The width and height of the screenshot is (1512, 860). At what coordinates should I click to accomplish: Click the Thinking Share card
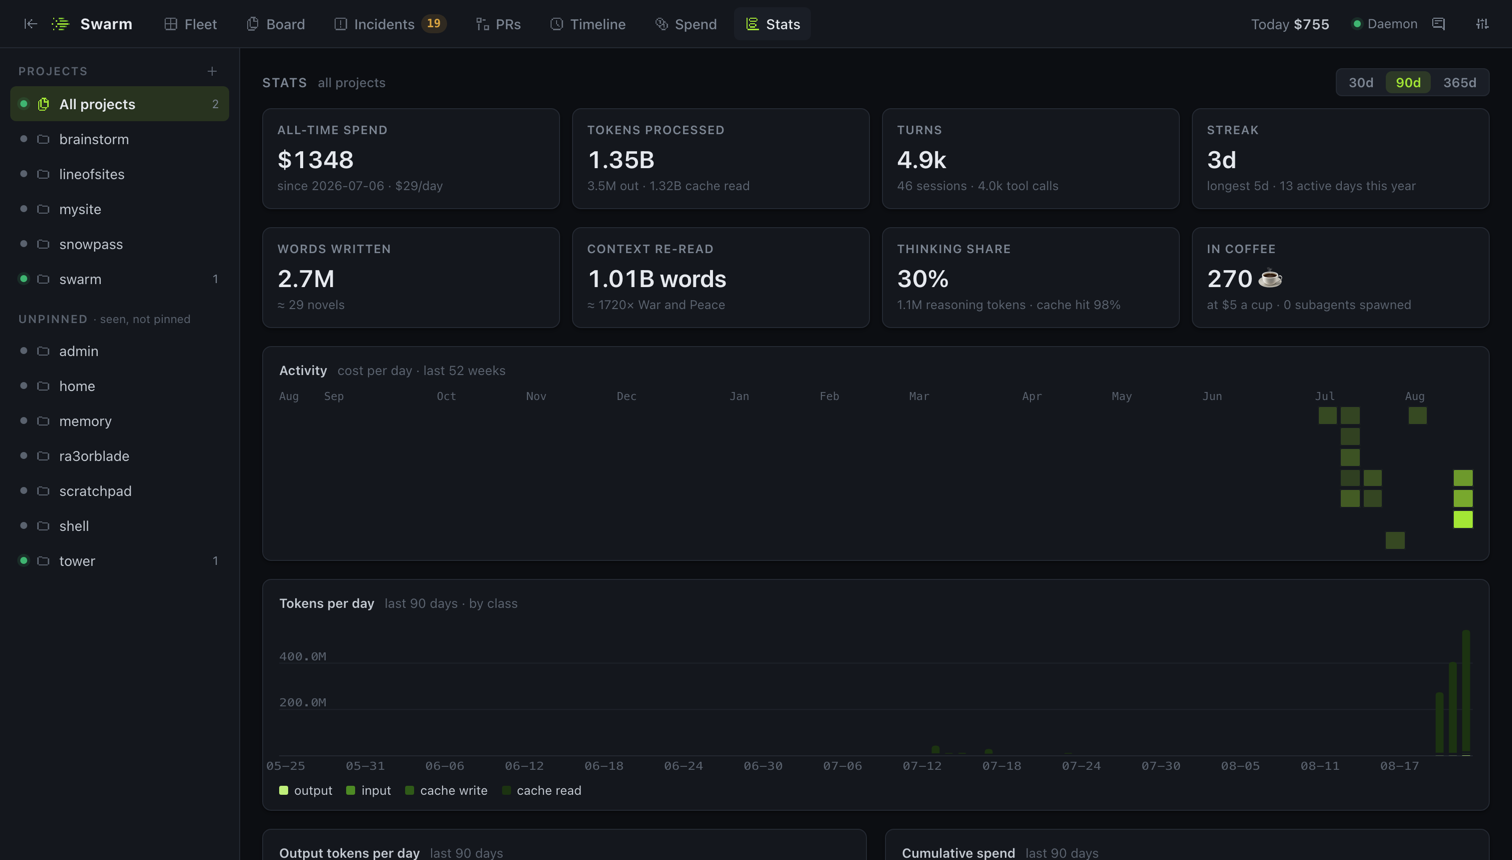[1030, 277]
